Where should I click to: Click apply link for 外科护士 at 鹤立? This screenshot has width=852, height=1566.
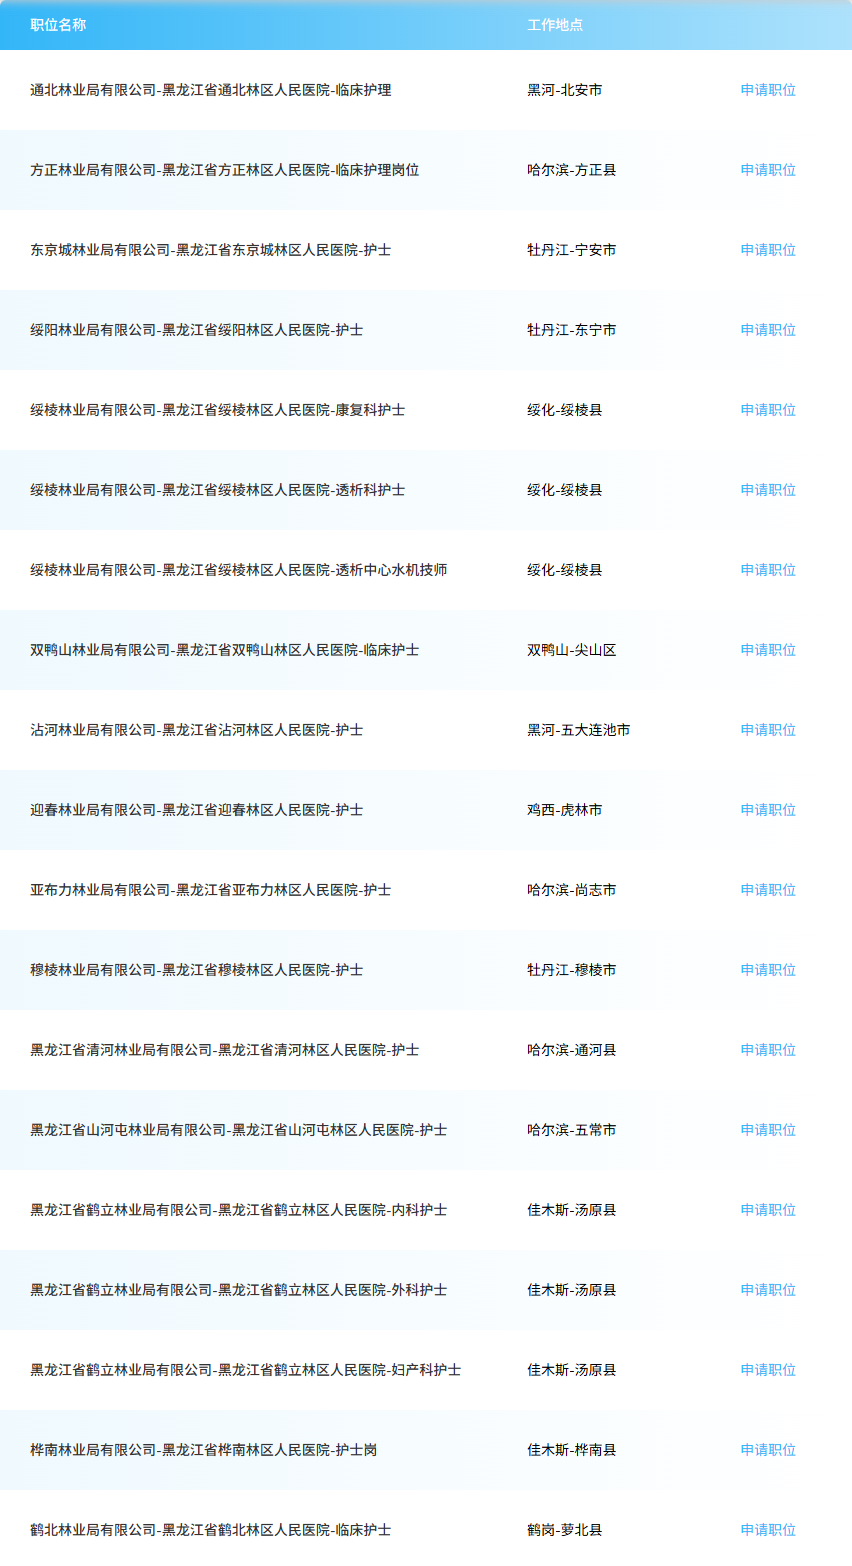[767, 1289]
